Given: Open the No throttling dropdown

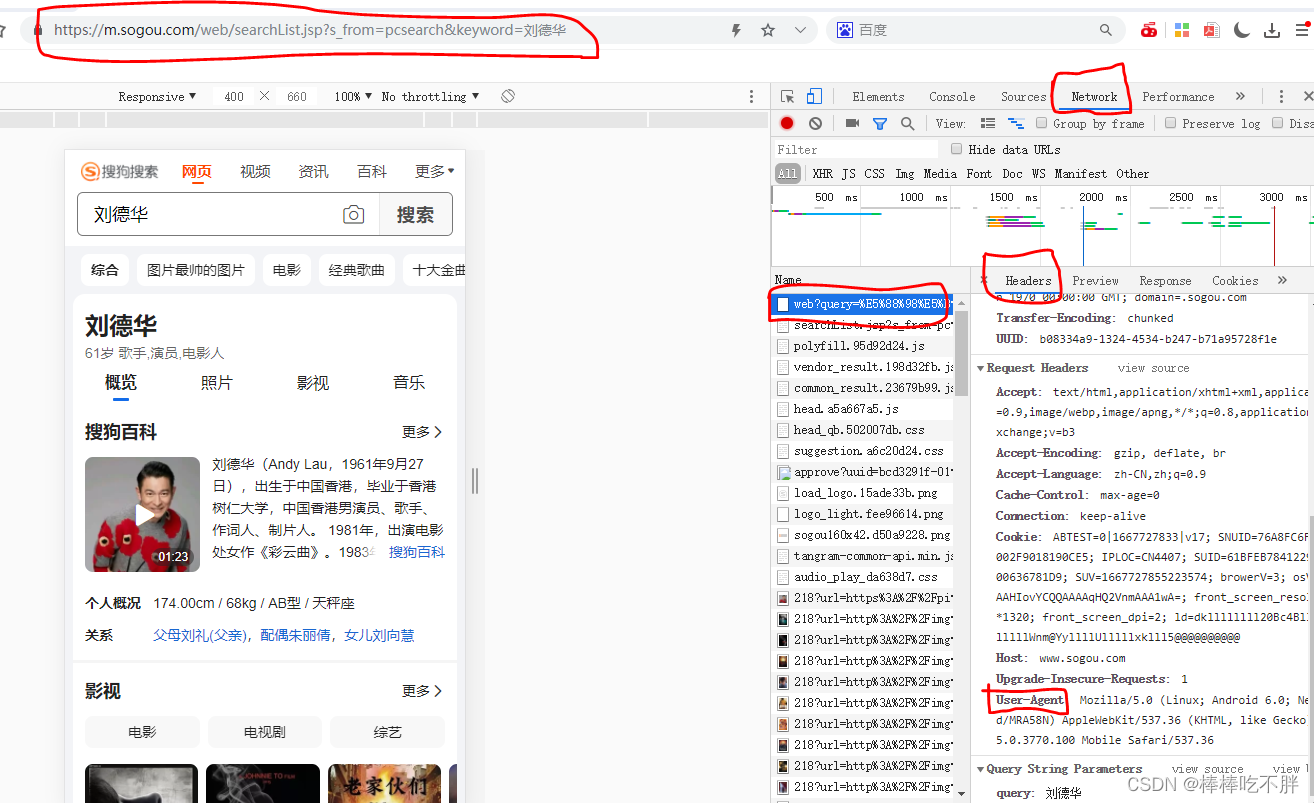Looking at the screenshot, I should coord(430,97).
